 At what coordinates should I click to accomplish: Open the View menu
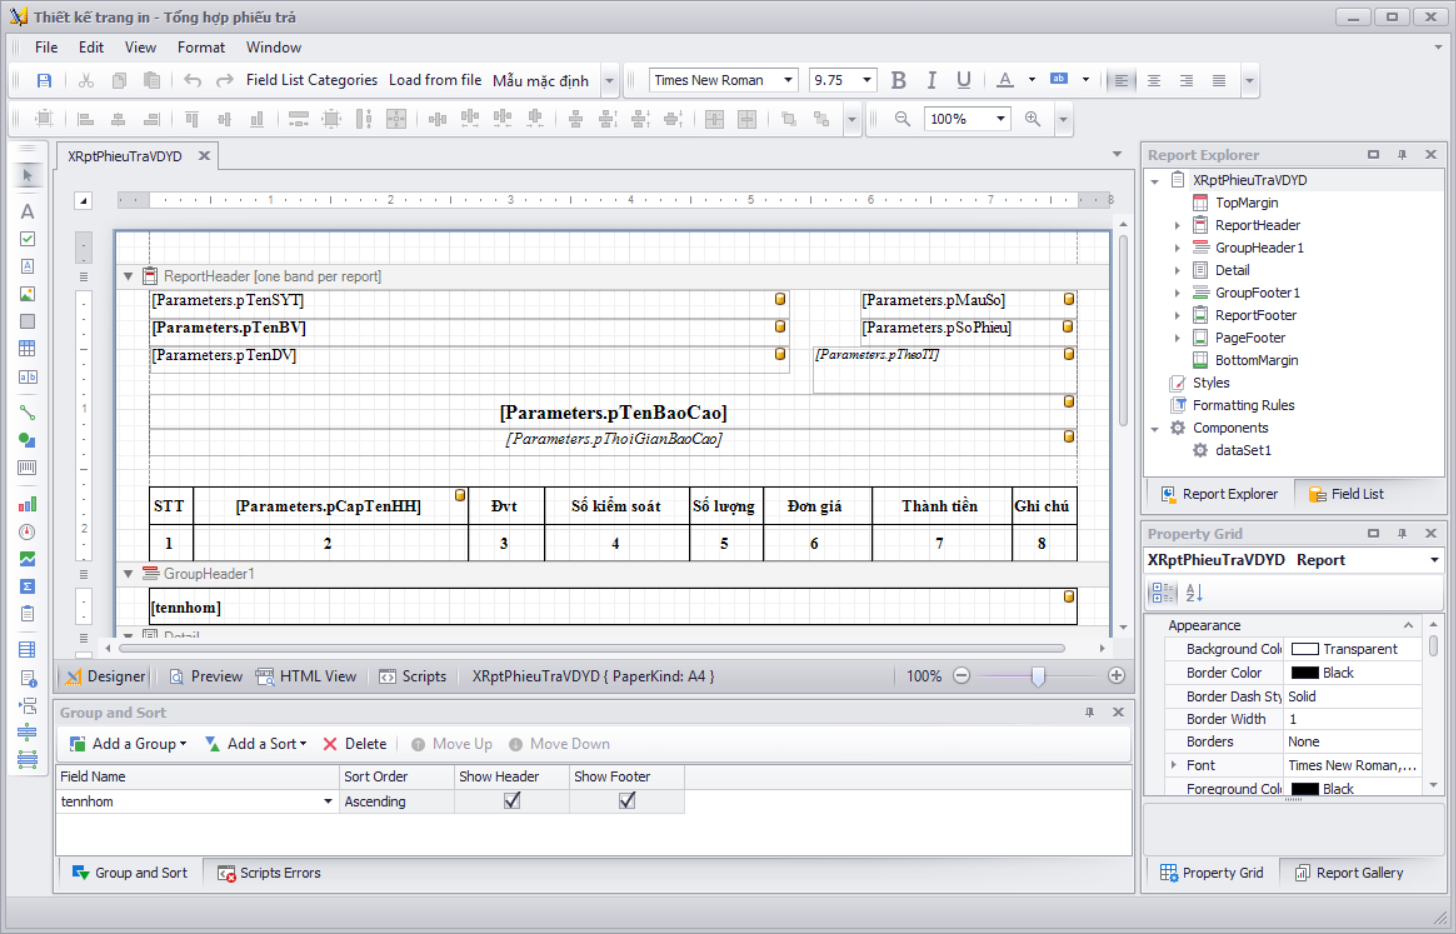140,47
